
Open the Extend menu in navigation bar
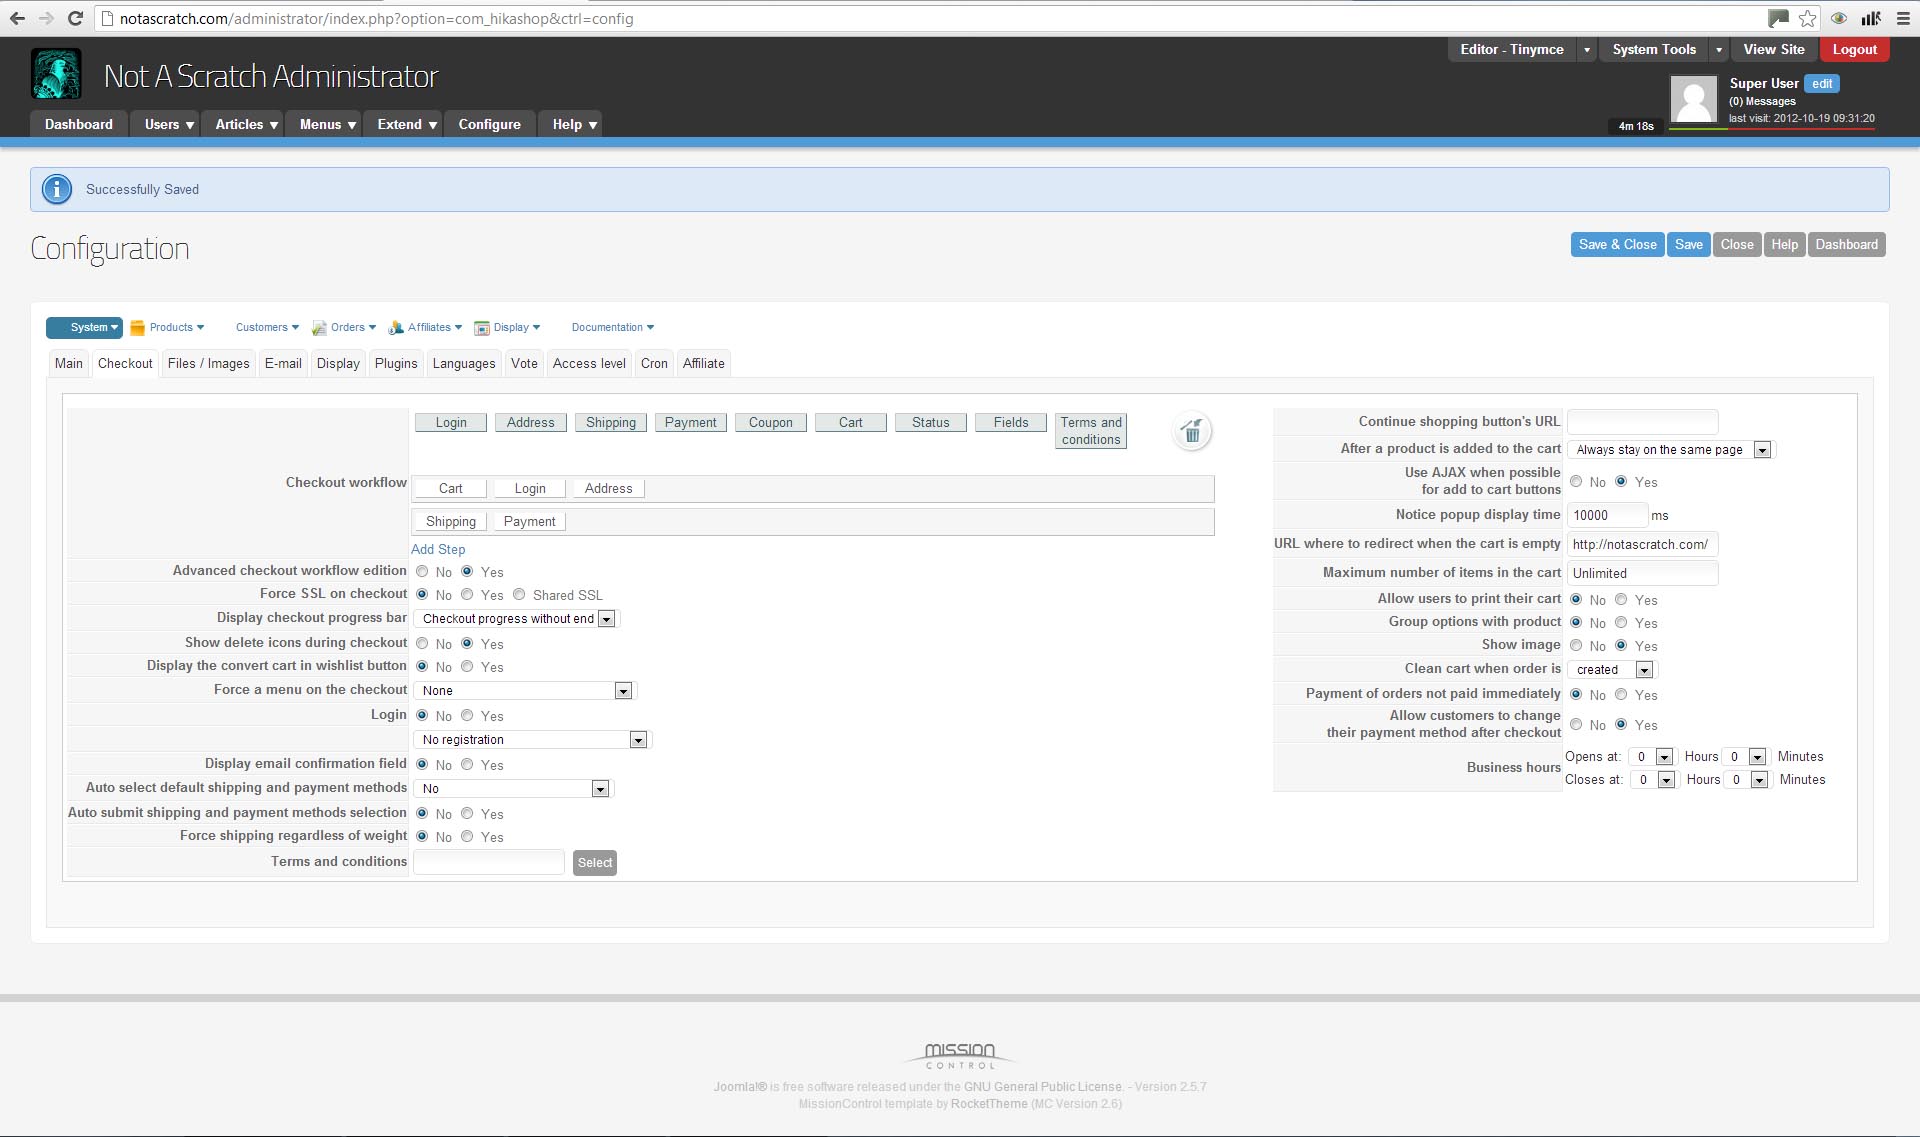[x=406, y=124]
